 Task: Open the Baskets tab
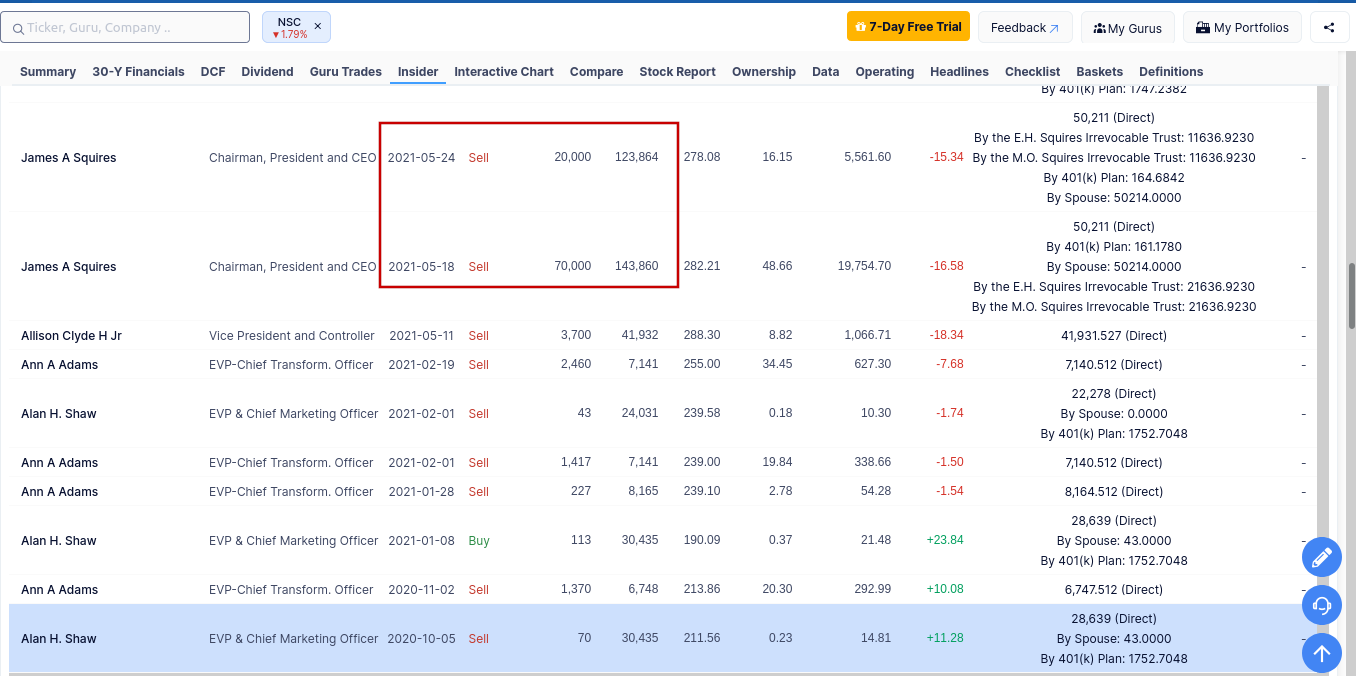(1100, 72)
